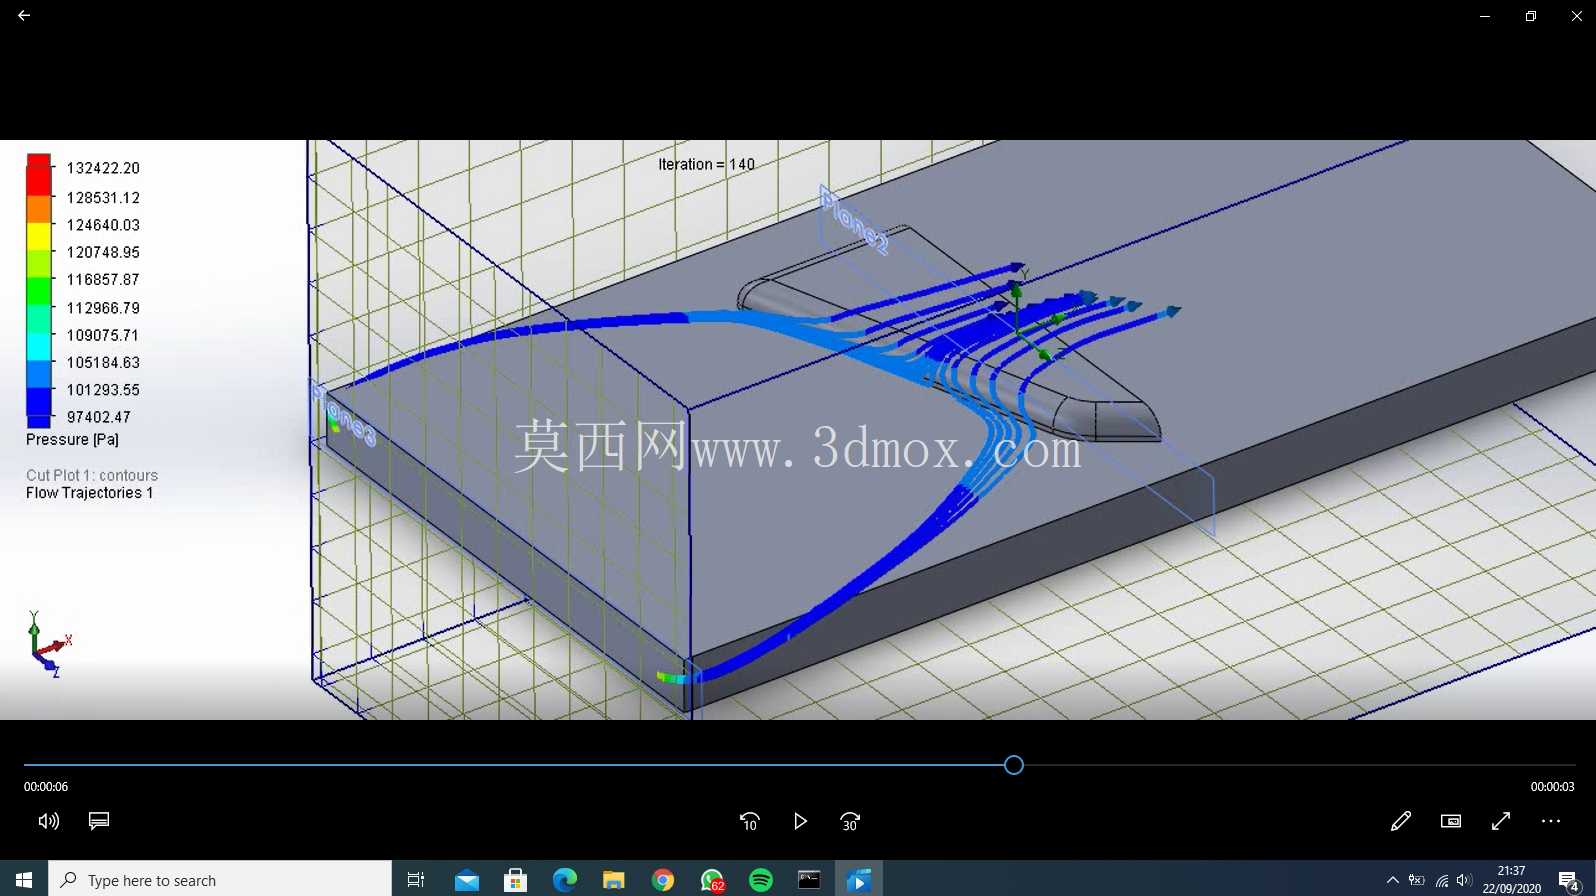Open WhatsApp from taskbar
1596x896 pixels.
[712, 880]
